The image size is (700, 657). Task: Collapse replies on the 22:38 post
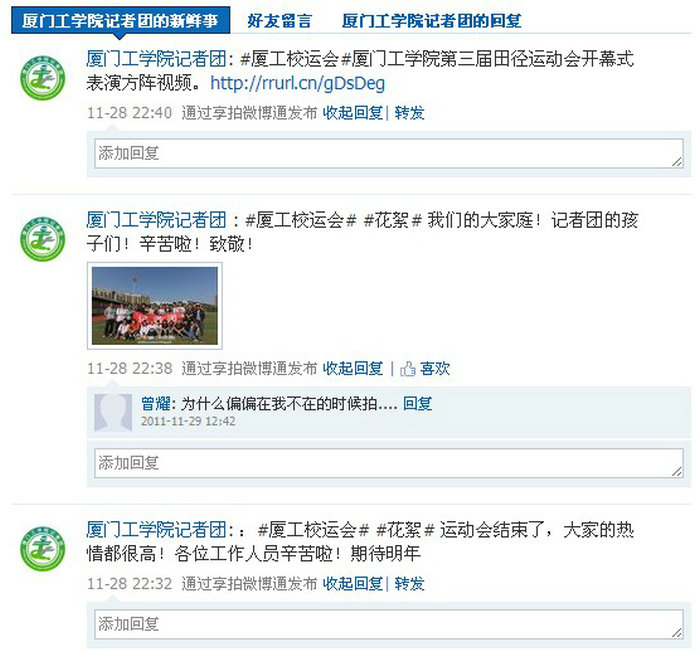[353, 369]
